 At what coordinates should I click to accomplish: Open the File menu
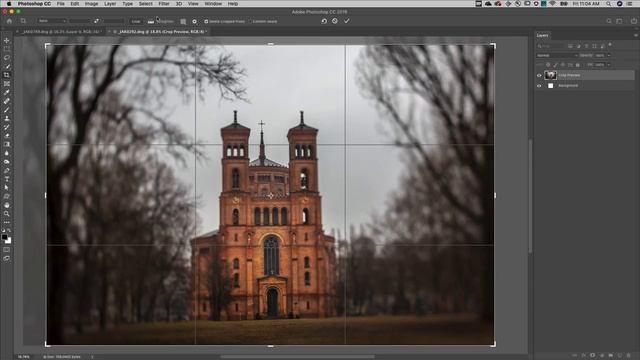point(60,4)
